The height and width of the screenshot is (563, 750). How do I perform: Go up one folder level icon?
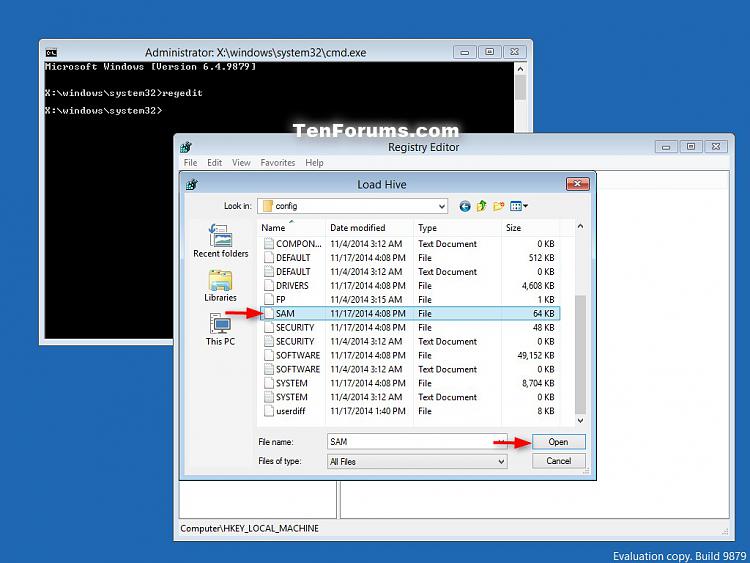tap(482, 206)
